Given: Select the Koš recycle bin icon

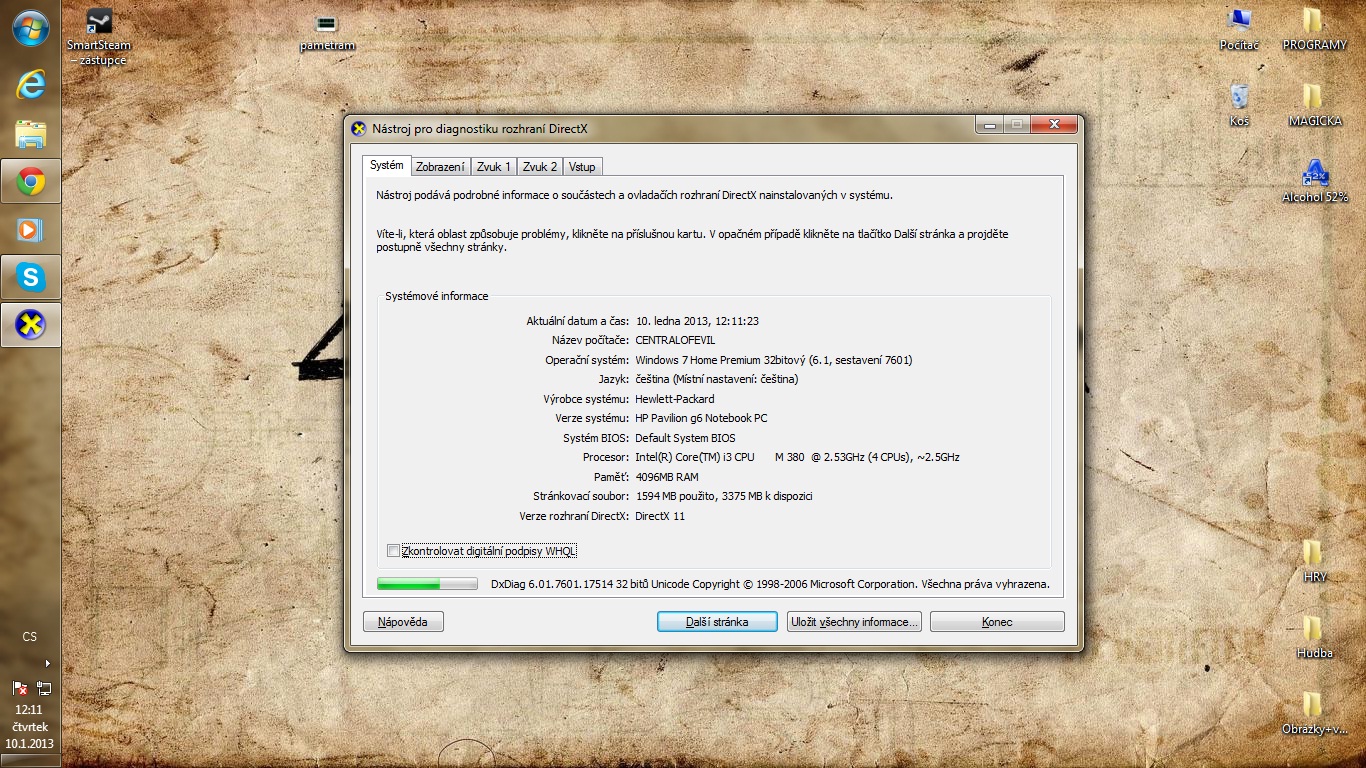Looking at the screenshot, I should [1239, 106].
